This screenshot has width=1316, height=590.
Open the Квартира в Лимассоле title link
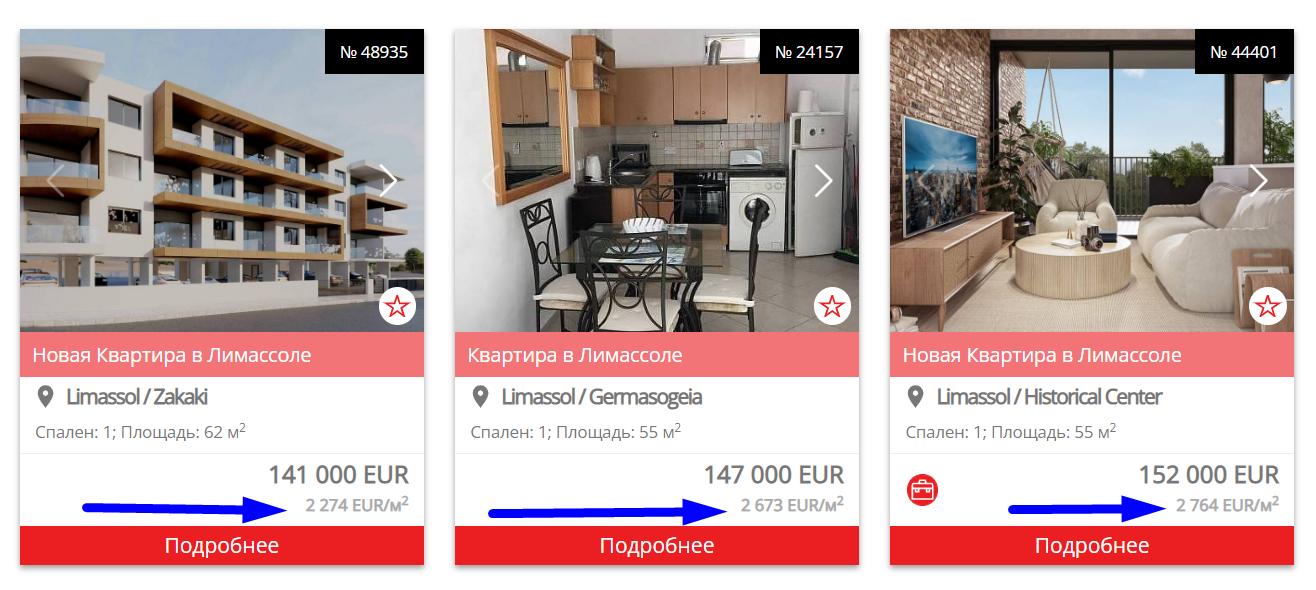tap(575, 355)
